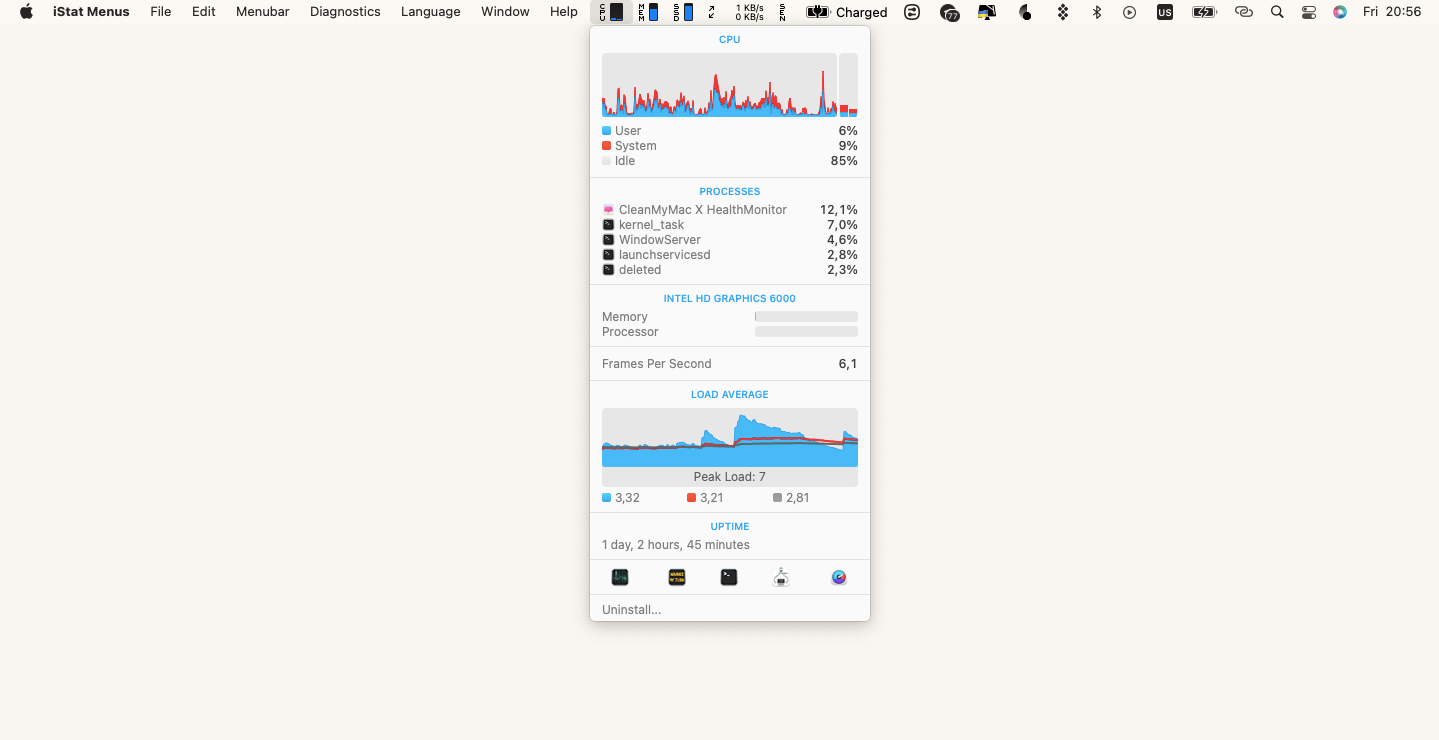Open the File menu
1439x740 pixels.
coord(161,12)
